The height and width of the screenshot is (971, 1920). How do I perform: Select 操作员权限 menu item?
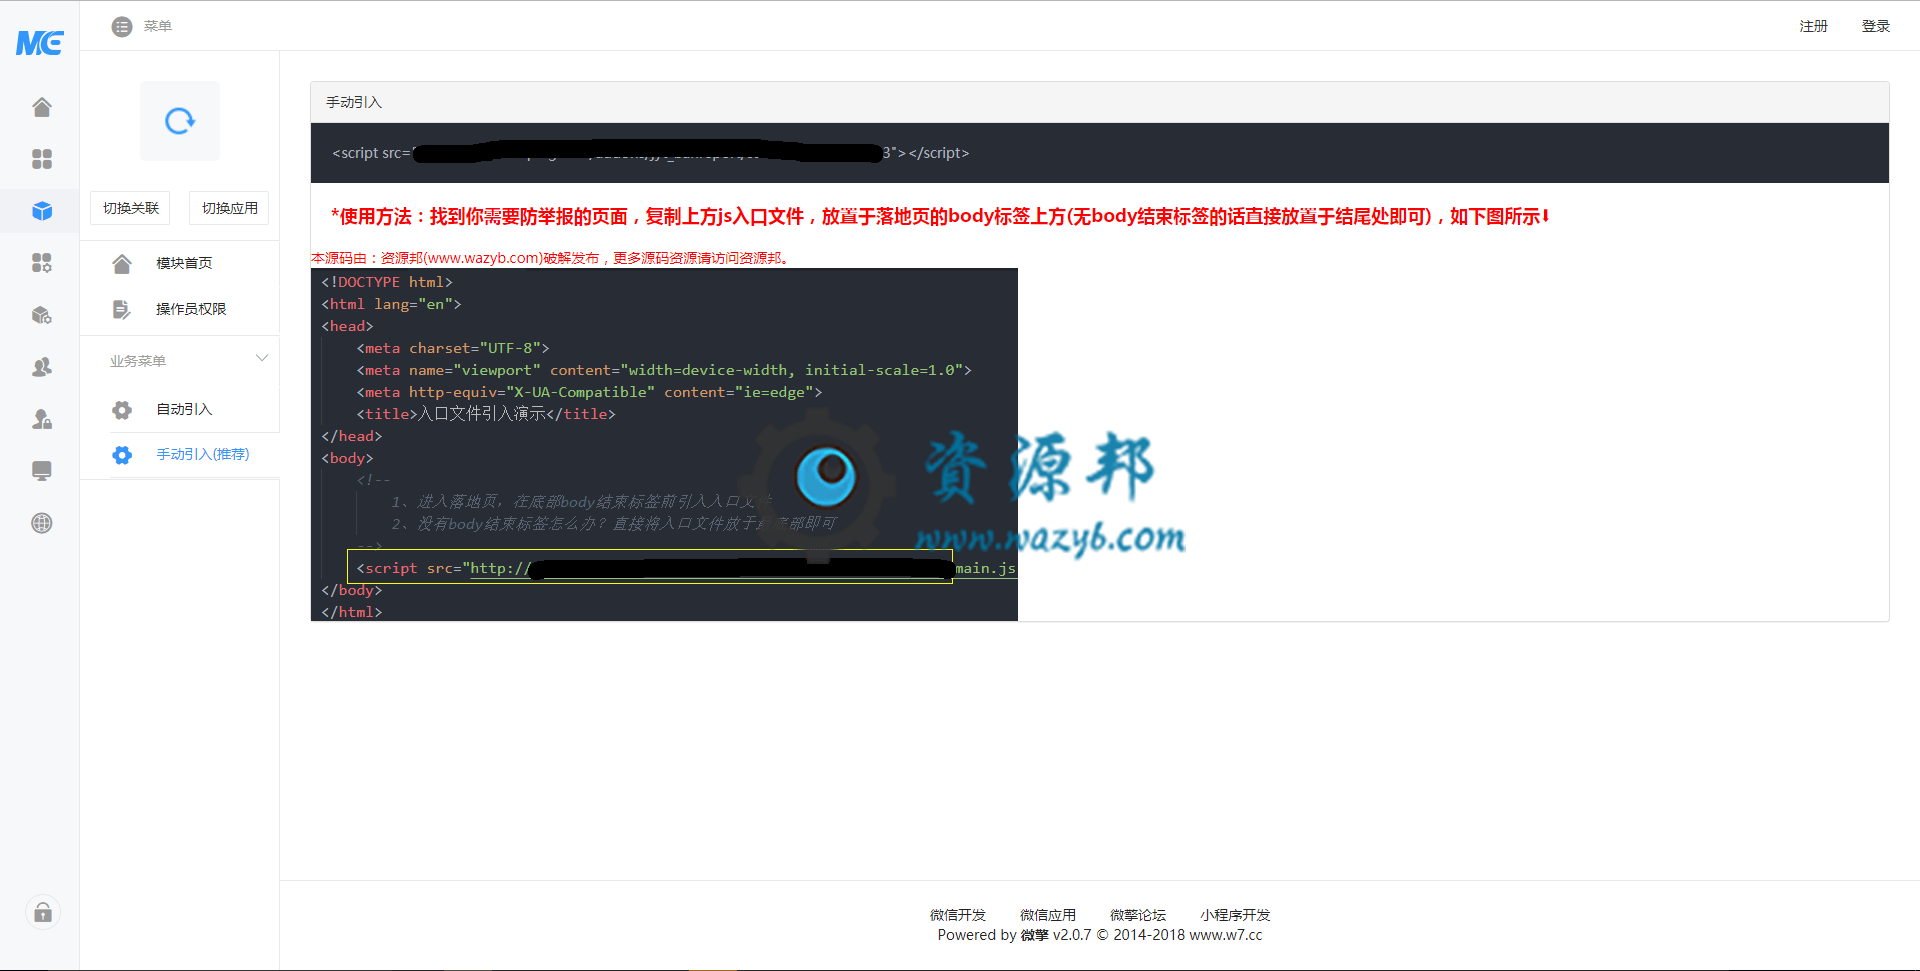point(191,309)
